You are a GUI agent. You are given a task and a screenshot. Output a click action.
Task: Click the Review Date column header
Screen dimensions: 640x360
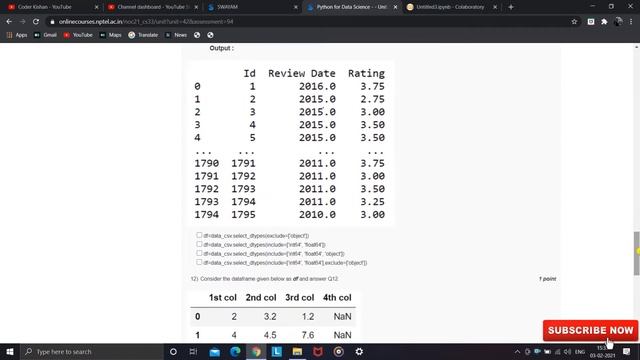[302, 73]
